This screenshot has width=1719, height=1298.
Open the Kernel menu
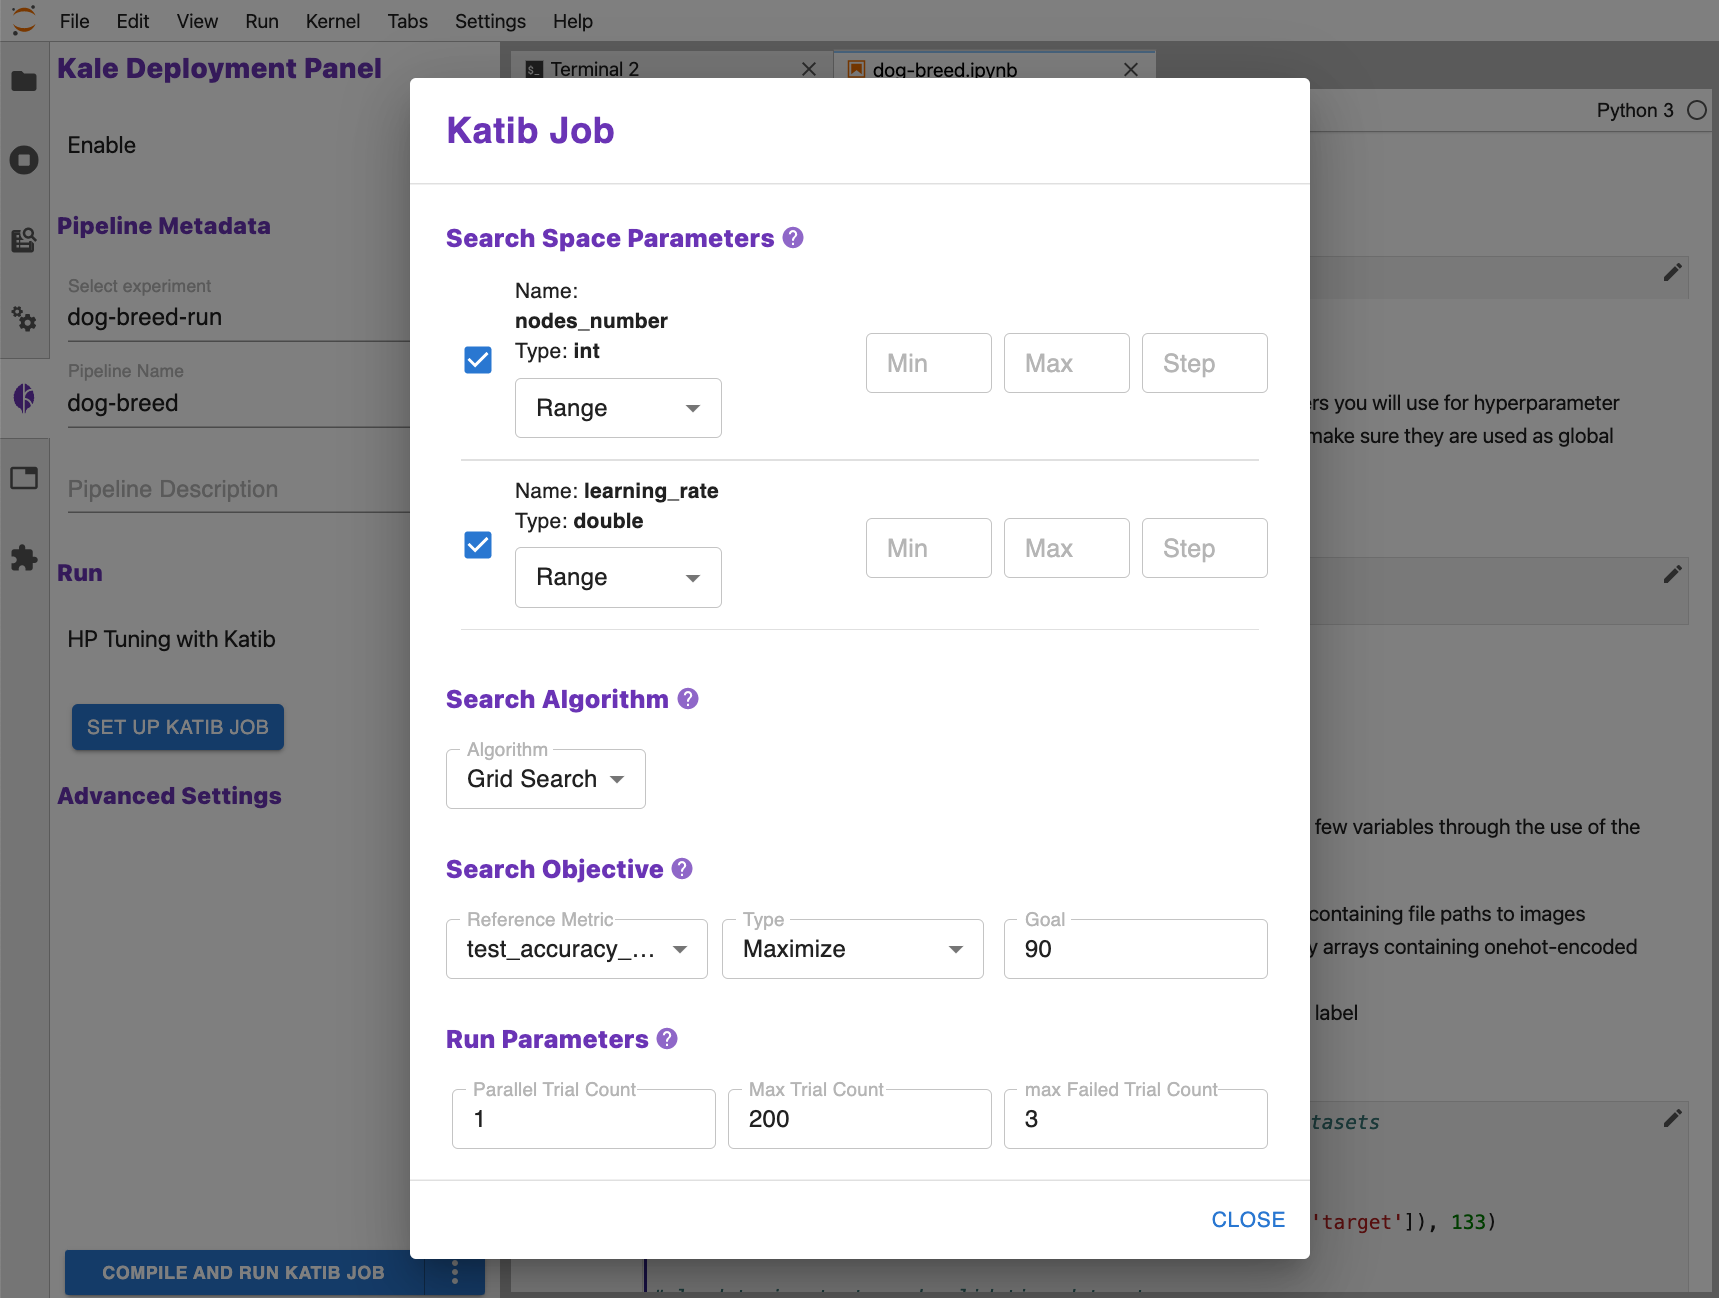click(x=333, y=21)
